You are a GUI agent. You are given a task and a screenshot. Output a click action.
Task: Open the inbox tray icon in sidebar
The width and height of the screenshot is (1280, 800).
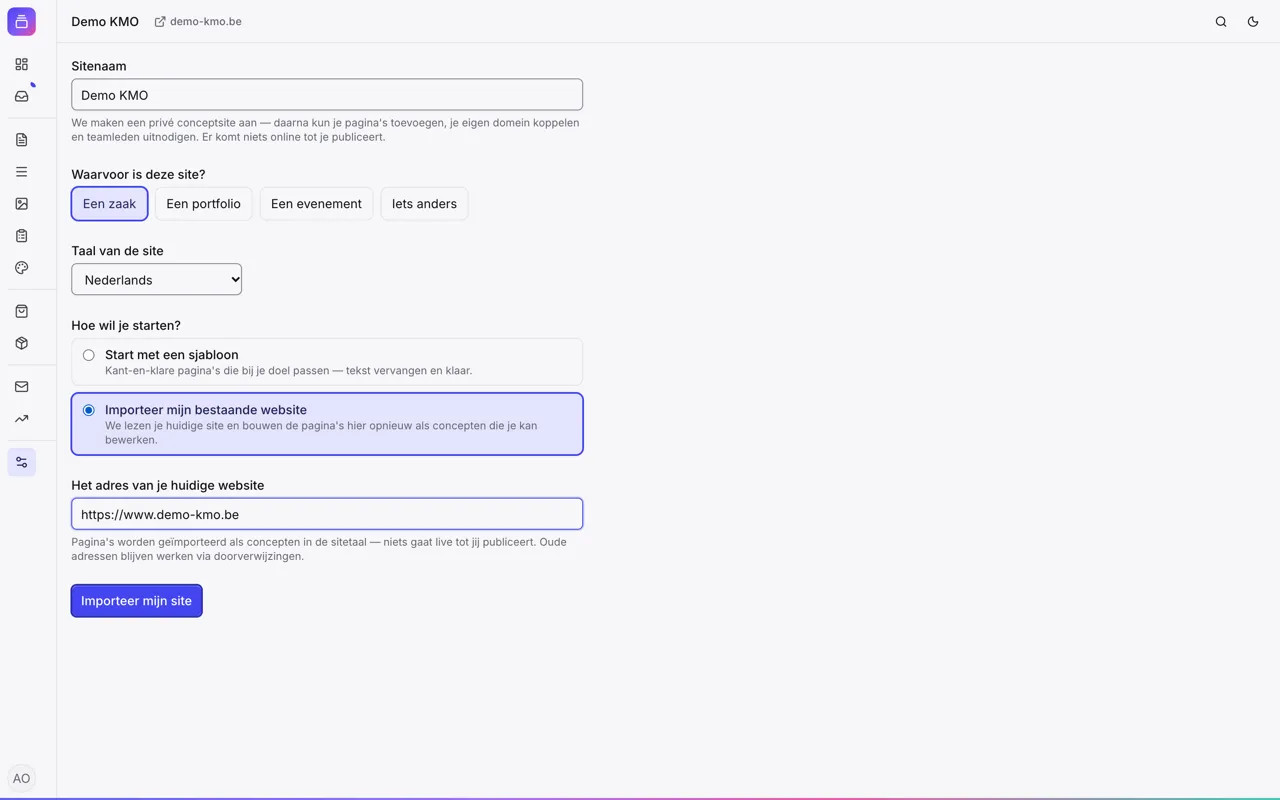click(x=21, y=96)
